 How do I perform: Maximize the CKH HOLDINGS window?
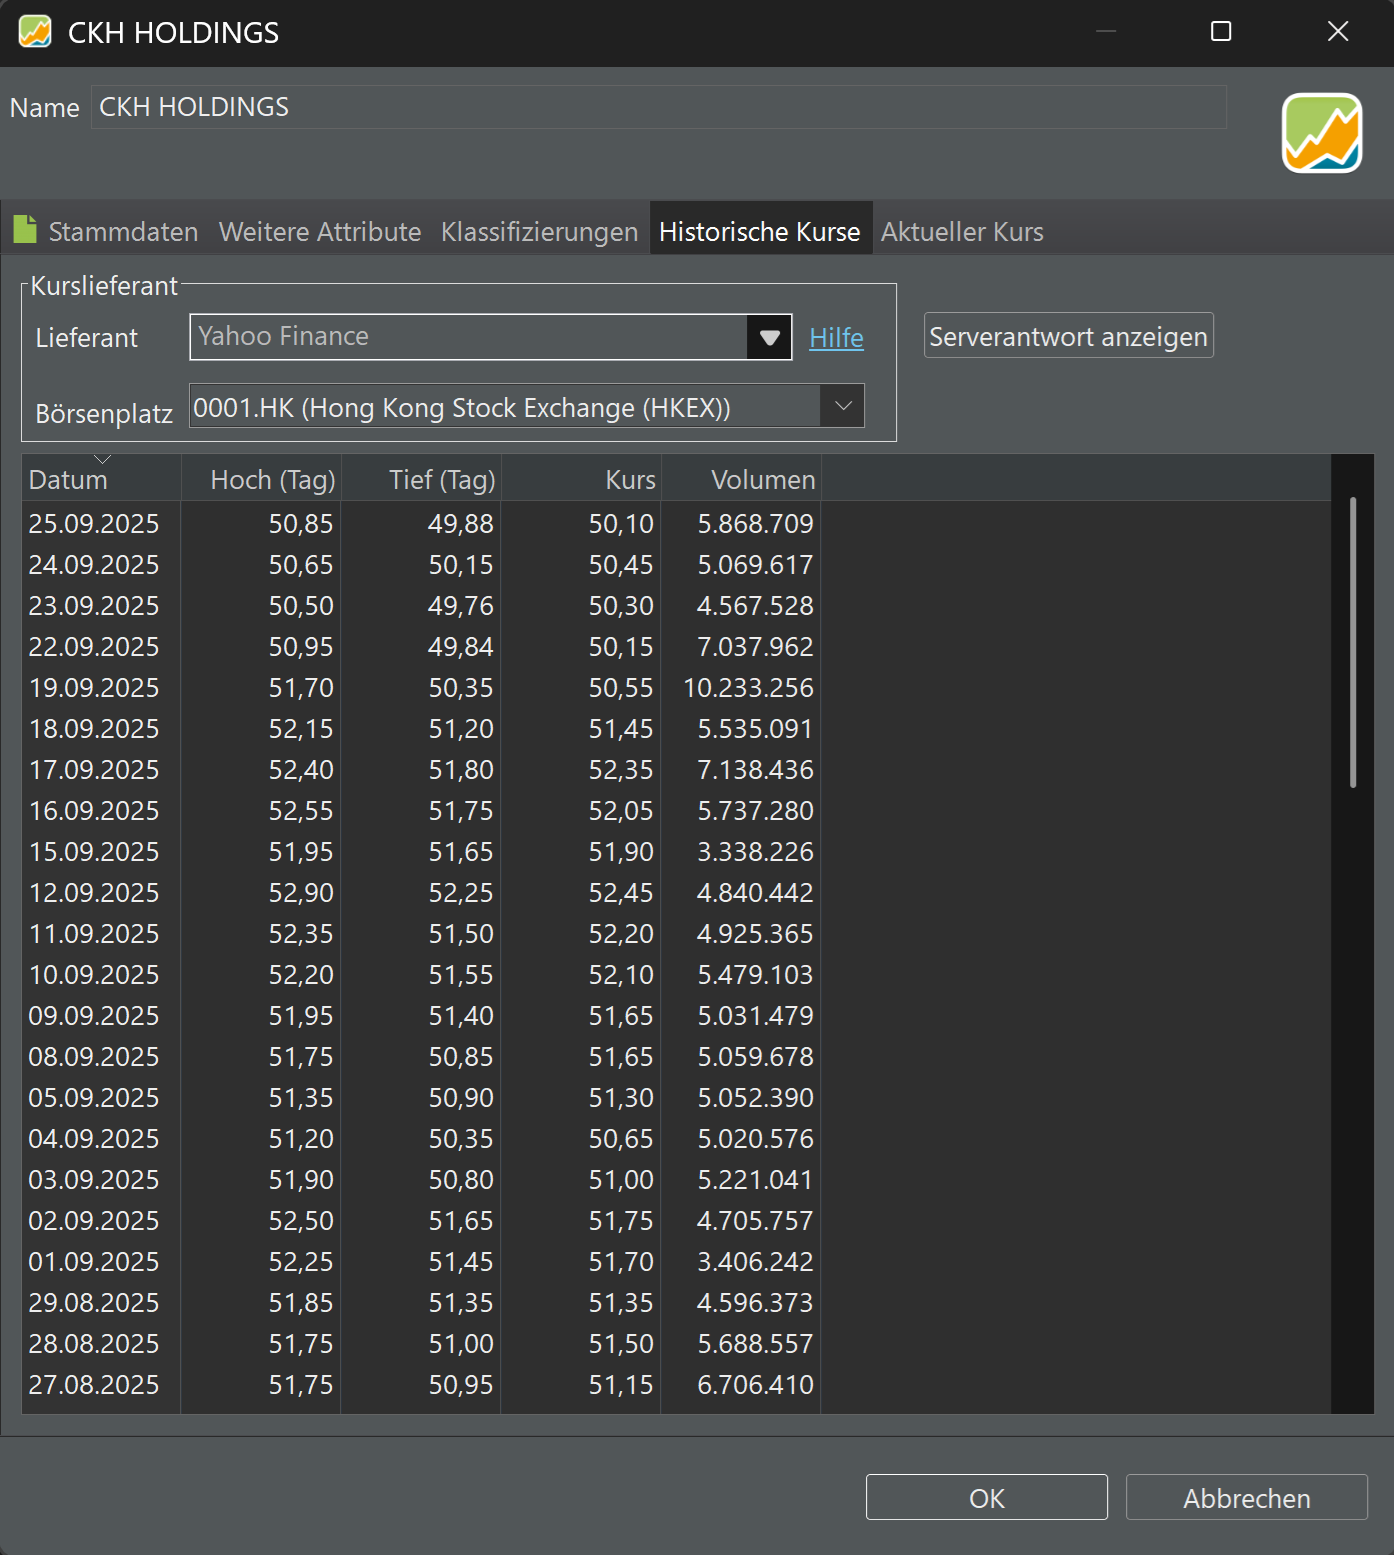tap(1220, 32)
